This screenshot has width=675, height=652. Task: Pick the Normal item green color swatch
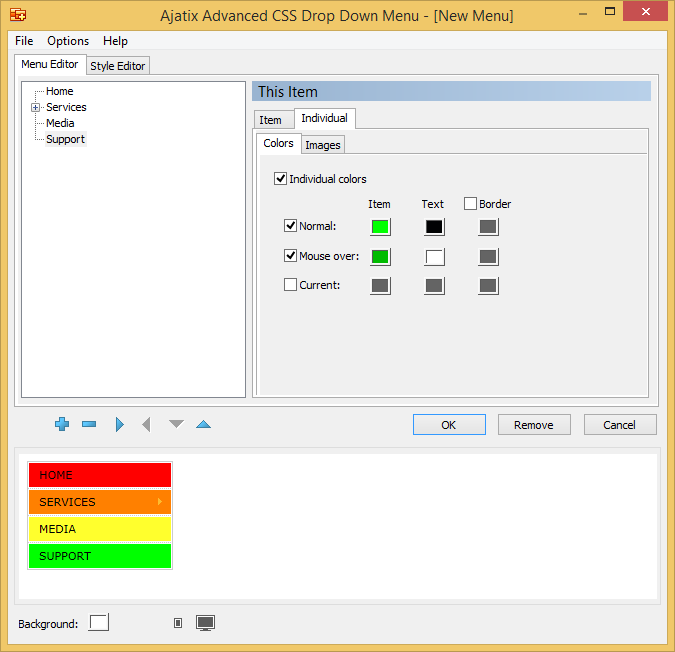[380, 227]
